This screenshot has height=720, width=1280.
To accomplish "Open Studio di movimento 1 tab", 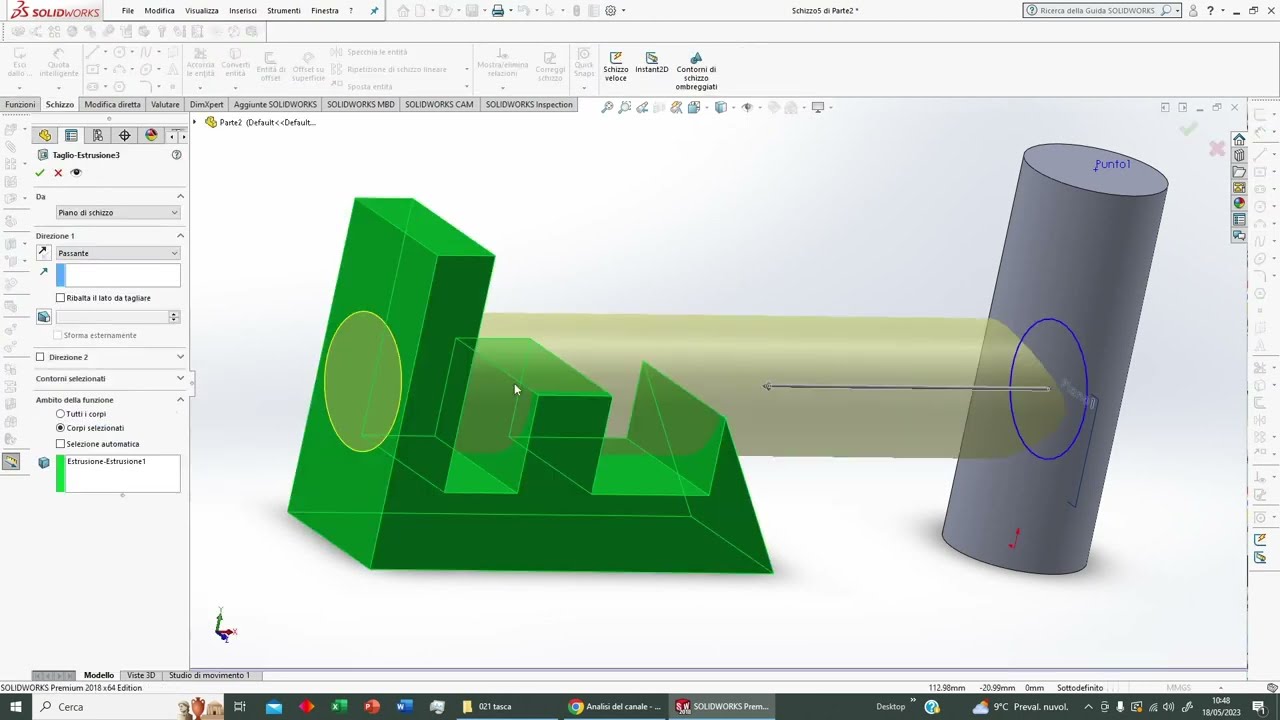I will coord(209,675).
